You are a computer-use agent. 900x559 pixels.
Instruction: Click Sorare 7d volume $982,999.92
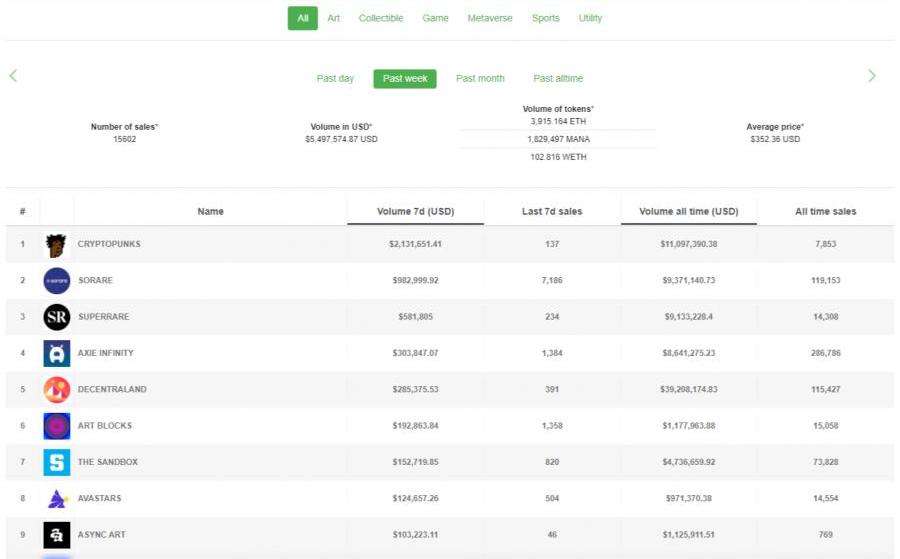coord(416,280)
